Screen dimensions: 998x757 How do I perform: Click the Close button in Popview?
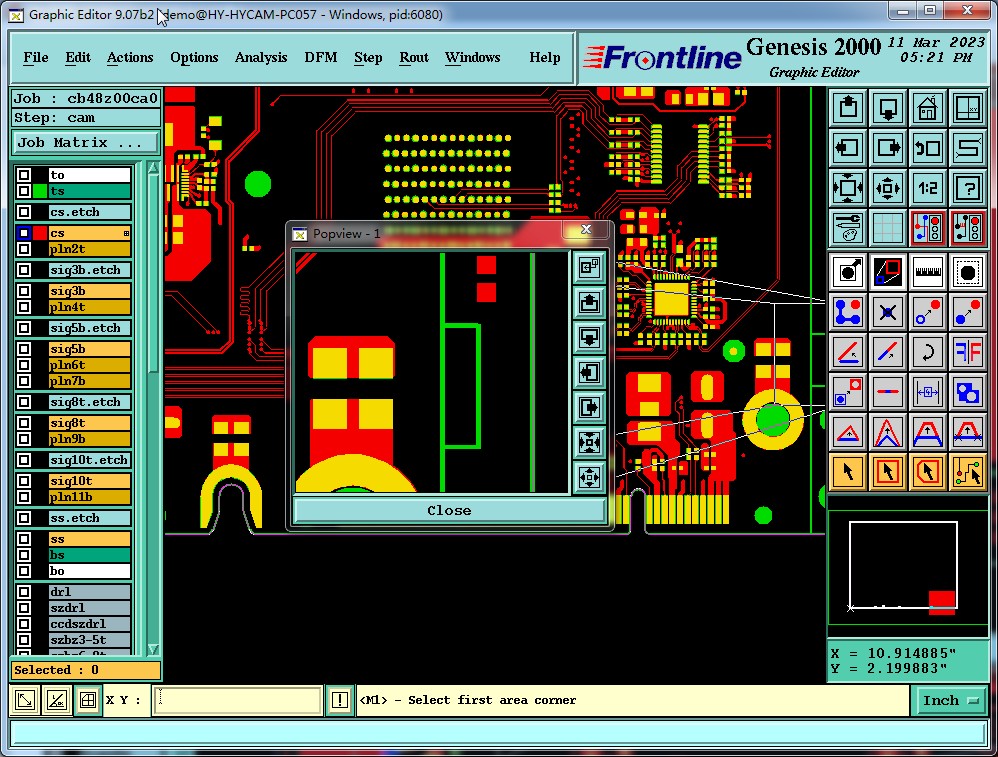click(449, 511)
